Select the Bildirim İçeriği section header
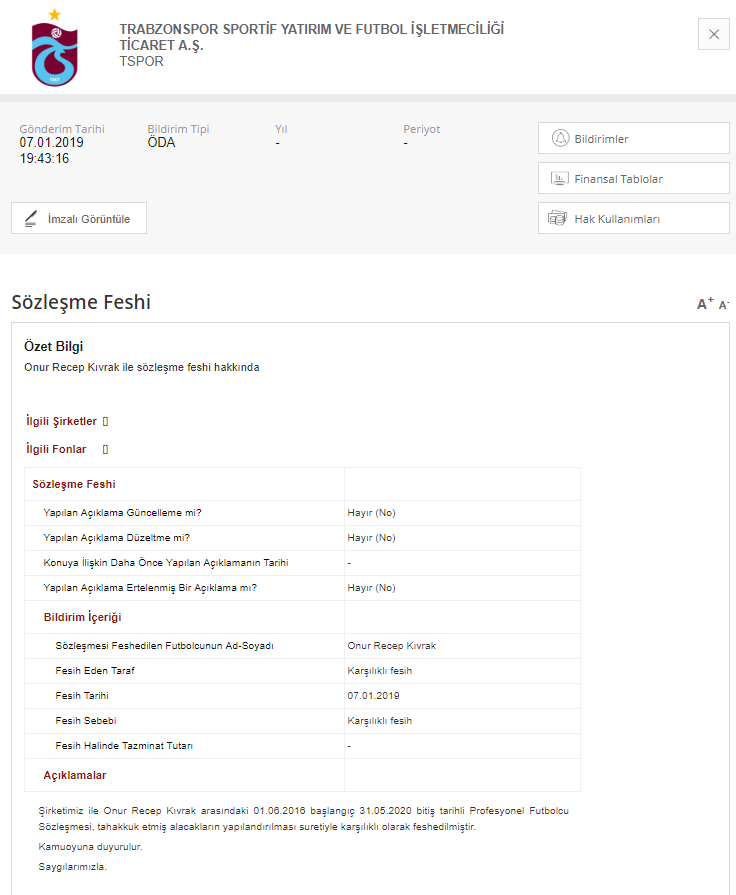Viewport: 736px width, 895px height. (82, 617)
